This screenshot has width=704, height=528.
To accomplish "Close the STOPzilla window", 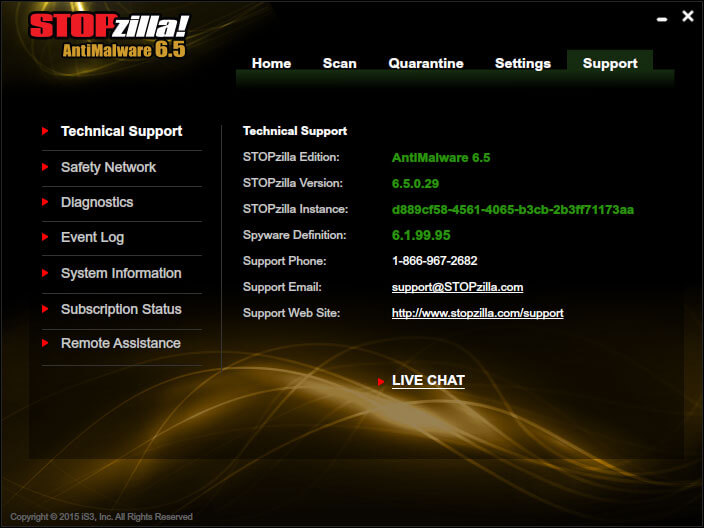I will point(688,16).
